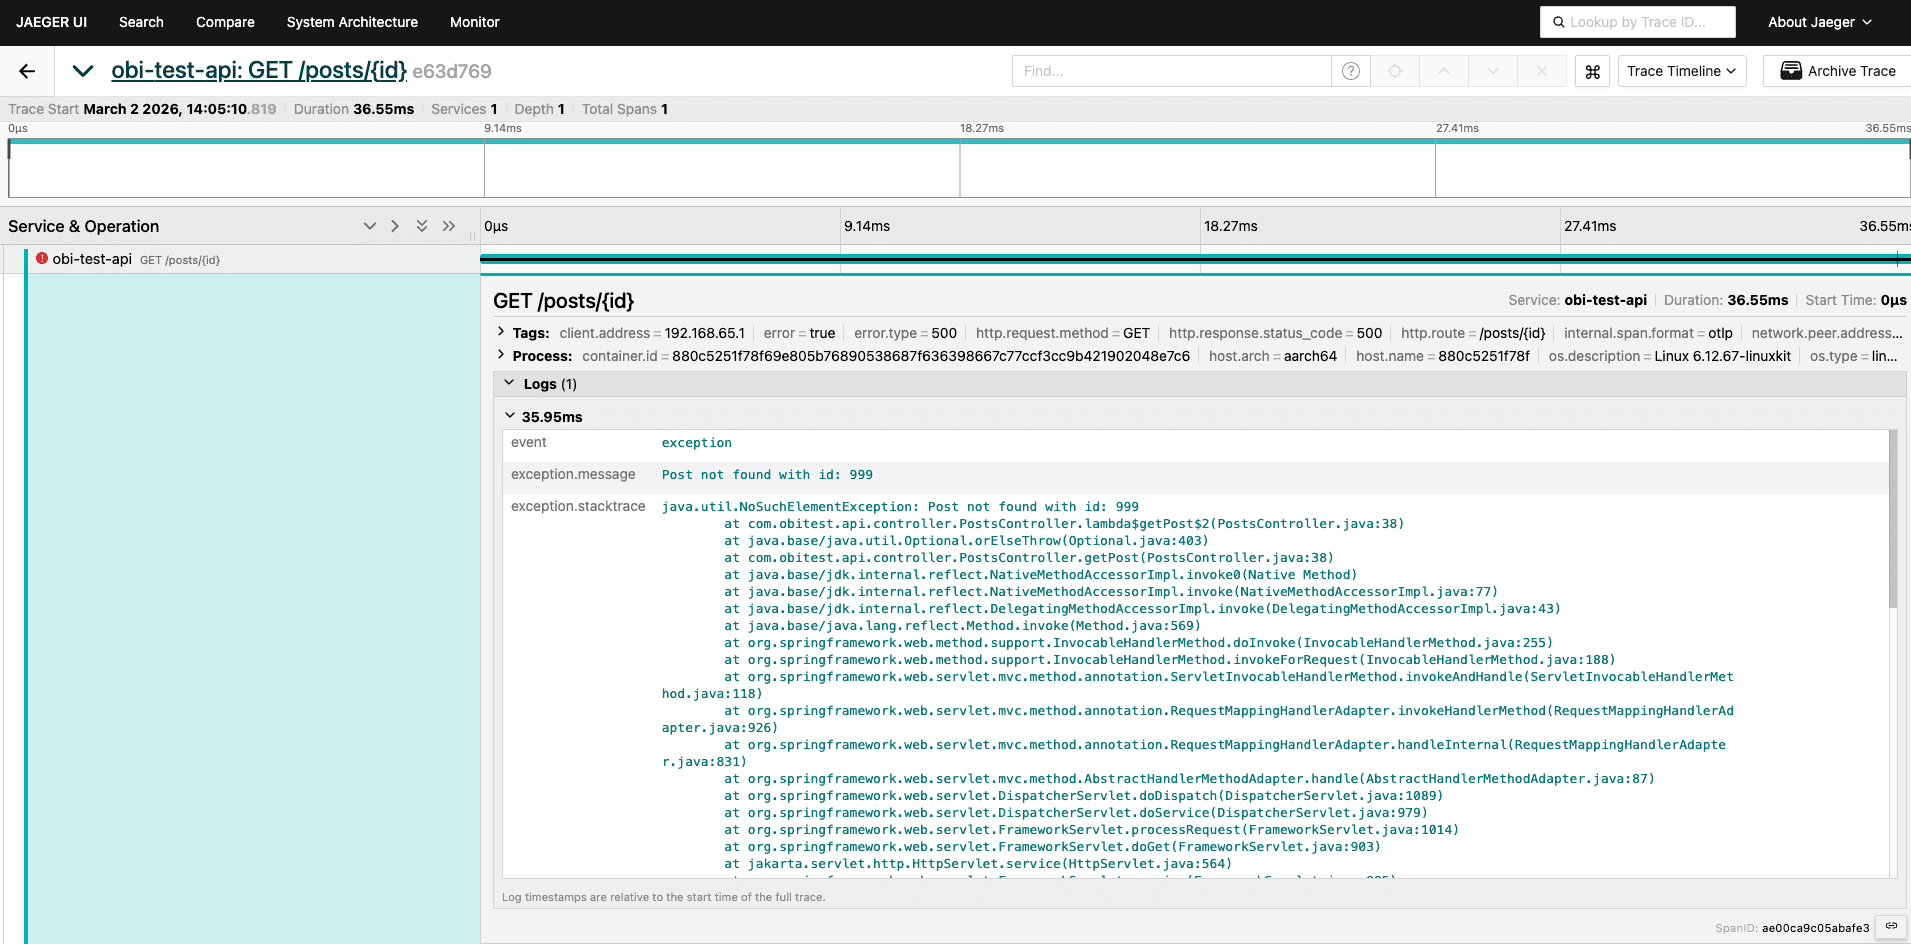The image size is (1911, 944).
Task: Copy span deep link icon next to SpanID
Action: (x=1890, y=927)
